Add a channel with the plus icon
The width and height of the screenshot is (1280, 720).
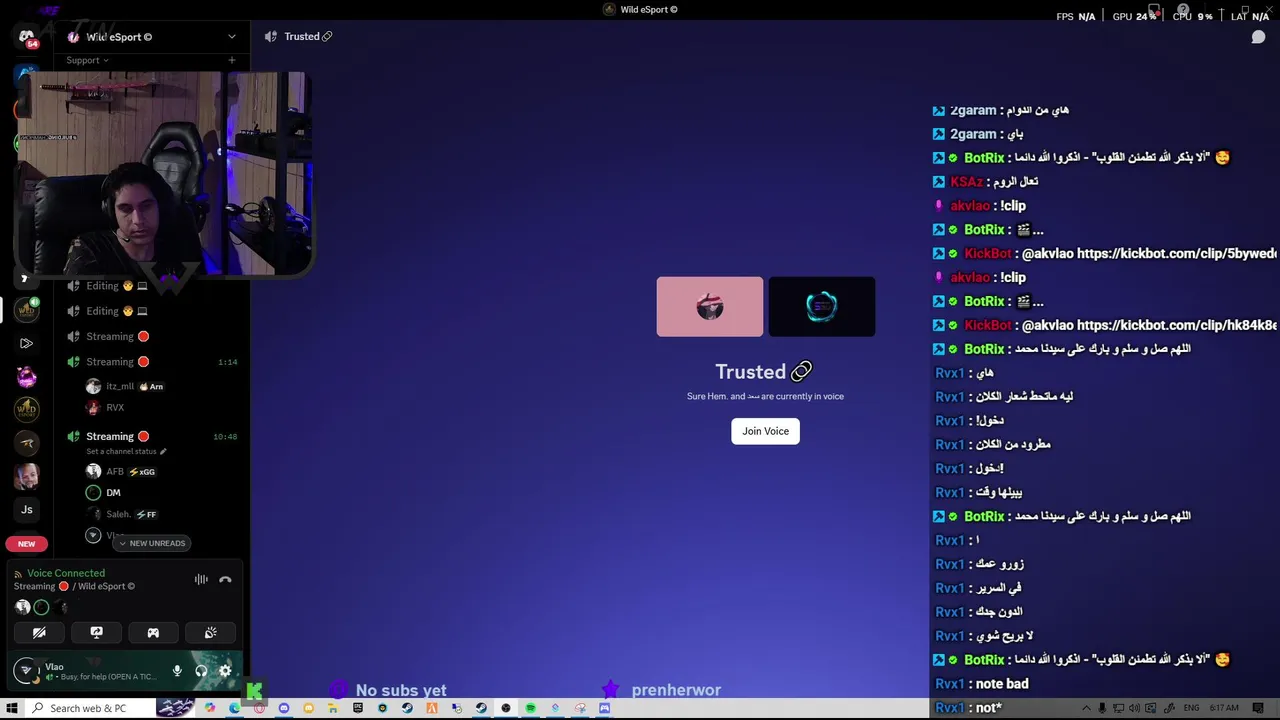(x=232, y=60)
